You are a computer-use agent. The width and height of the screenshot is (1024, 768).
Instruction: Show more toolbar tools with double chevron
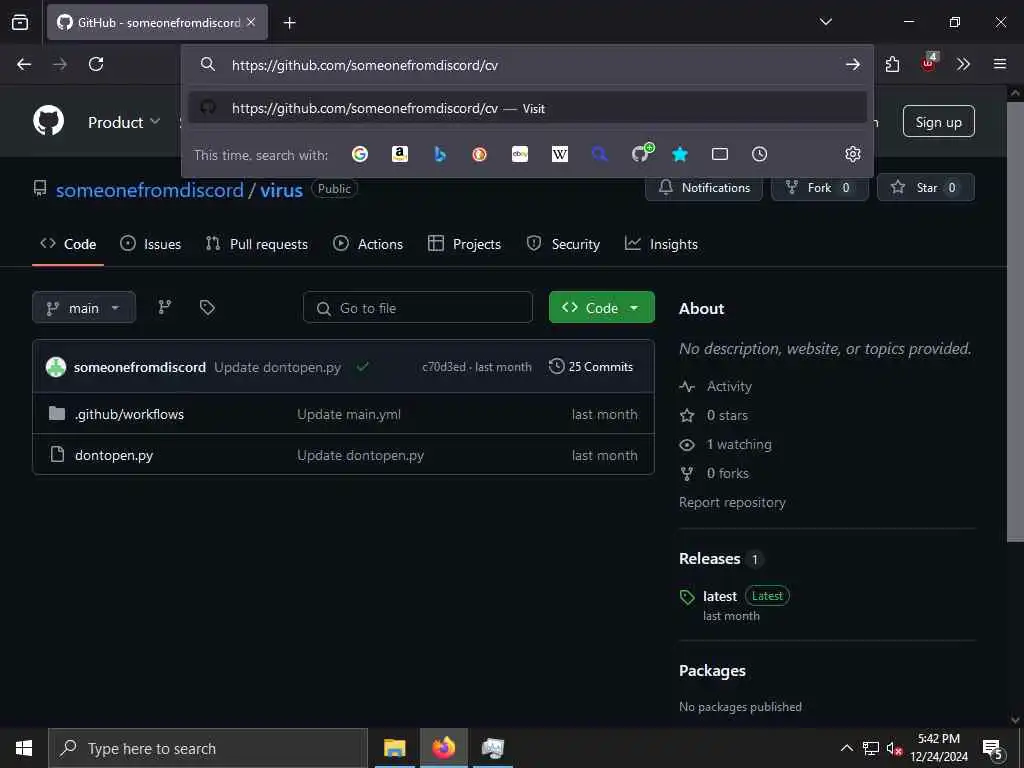click(x=963, y=64)
